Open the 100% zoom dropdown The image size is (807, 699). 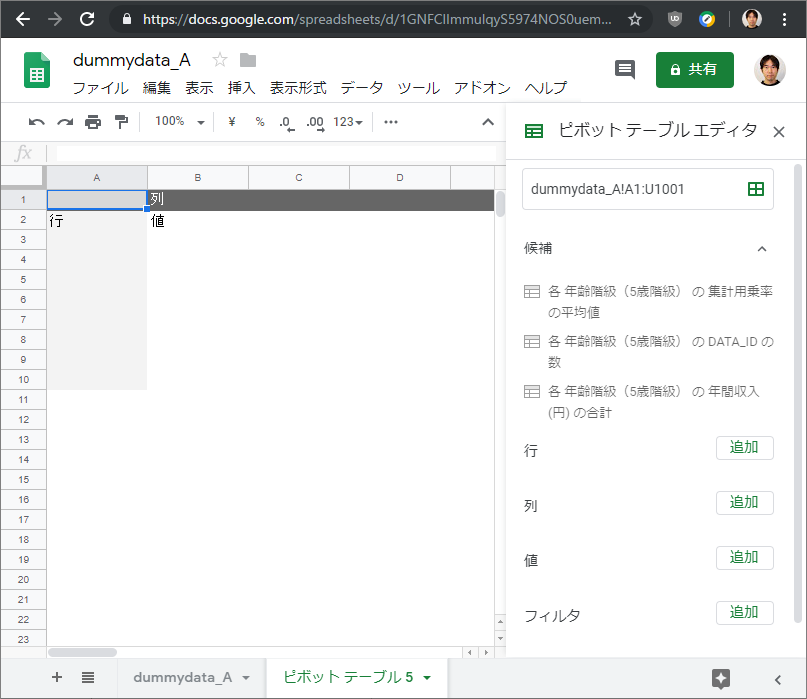pos(176,121)
